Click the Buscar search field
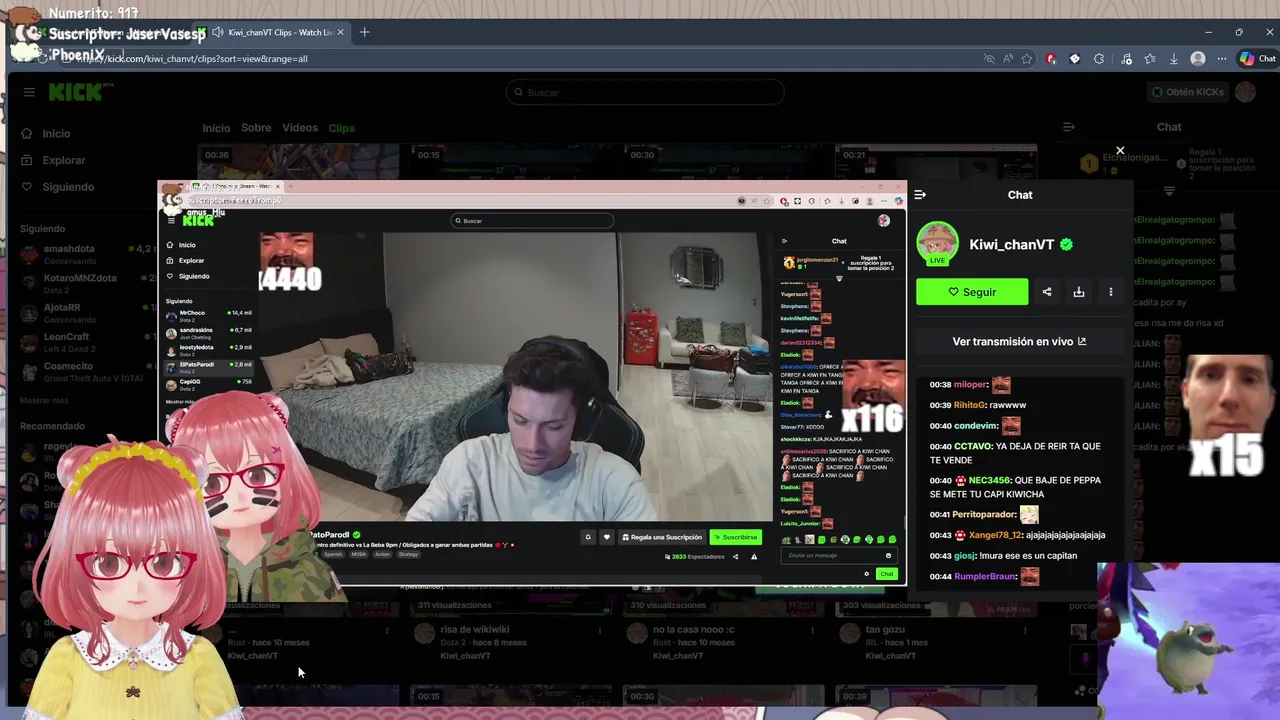Image resolution: width=1280 pixels, height=720 pixels. coord(645,92)
